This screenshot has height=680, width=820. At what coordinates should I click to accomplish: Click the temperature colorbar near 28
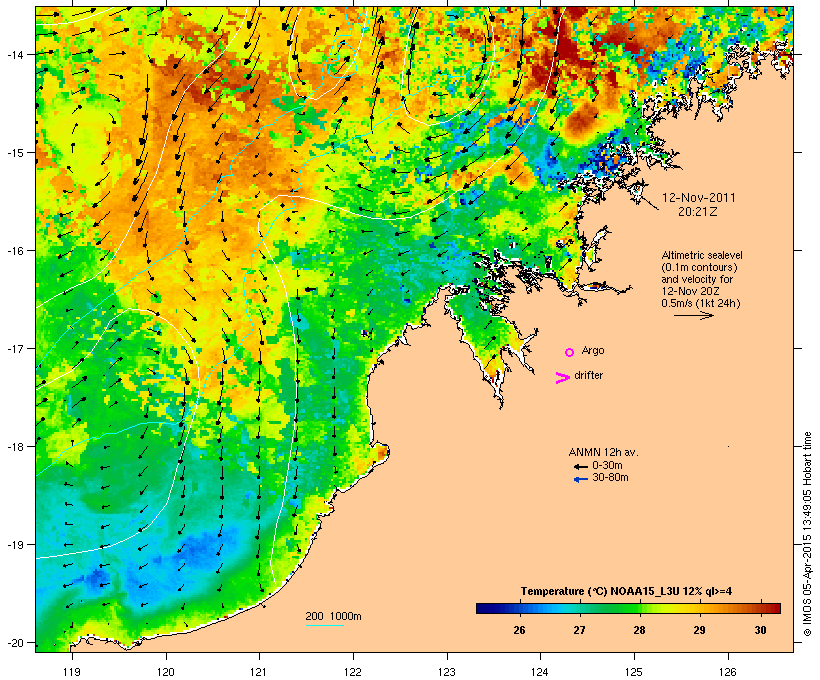click(639, 608)
